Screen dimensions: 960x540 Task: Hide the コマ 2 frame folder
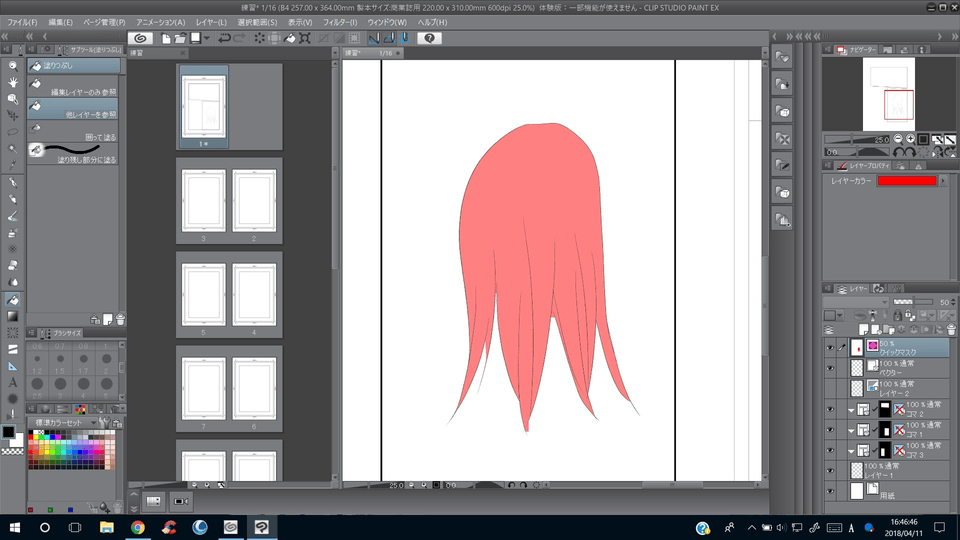pos(830,409)
